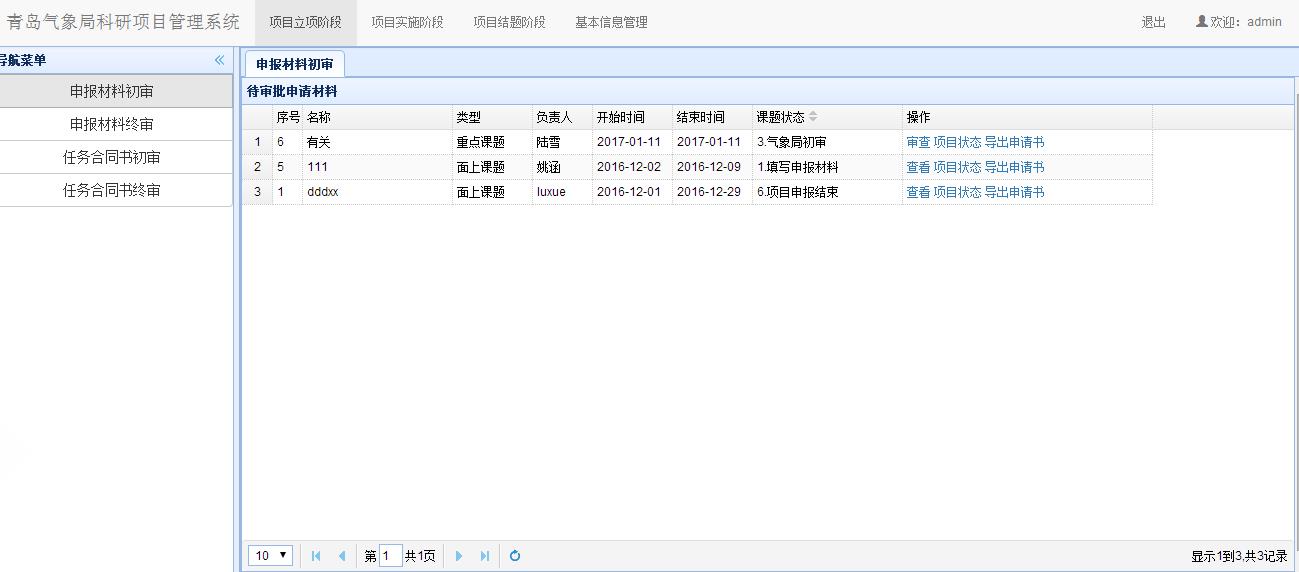The height and width of the screenshot is (572, 1299).
Task: Click the 陆雪 owner cell
Action: coord(562,142)
